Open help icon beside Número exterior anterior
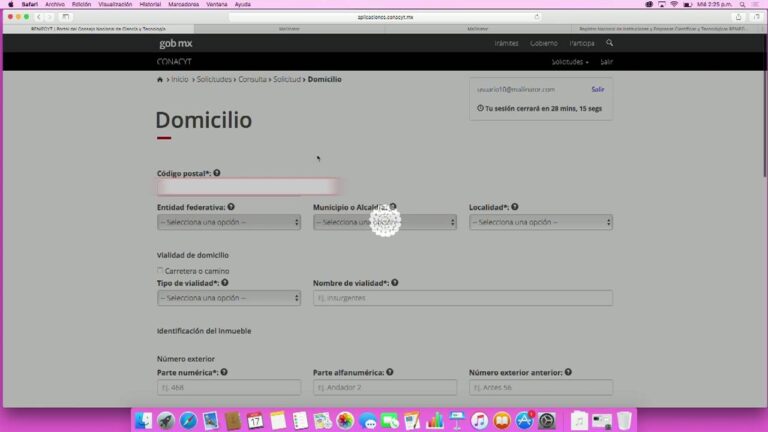Image resolution: width=768 pixels, height=432 pixels. tap(568, 372)
